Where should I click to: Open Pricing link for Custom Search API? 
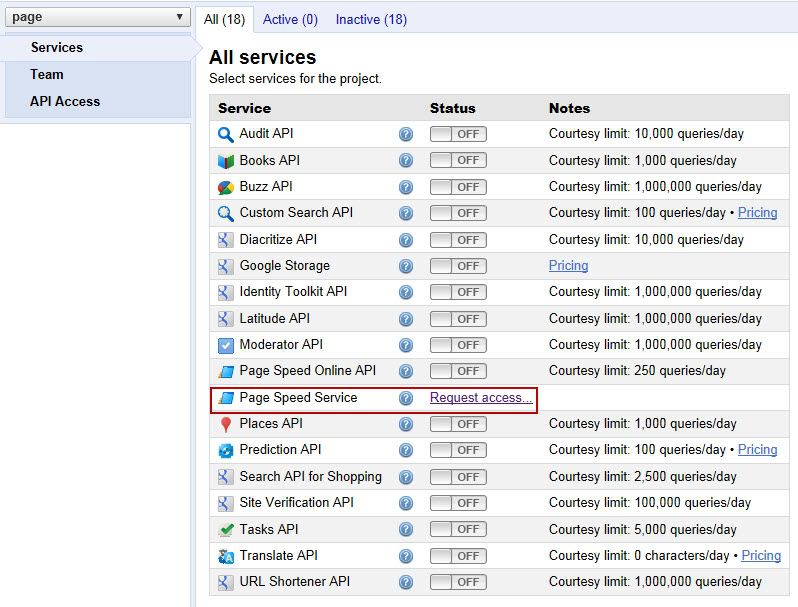757,213
